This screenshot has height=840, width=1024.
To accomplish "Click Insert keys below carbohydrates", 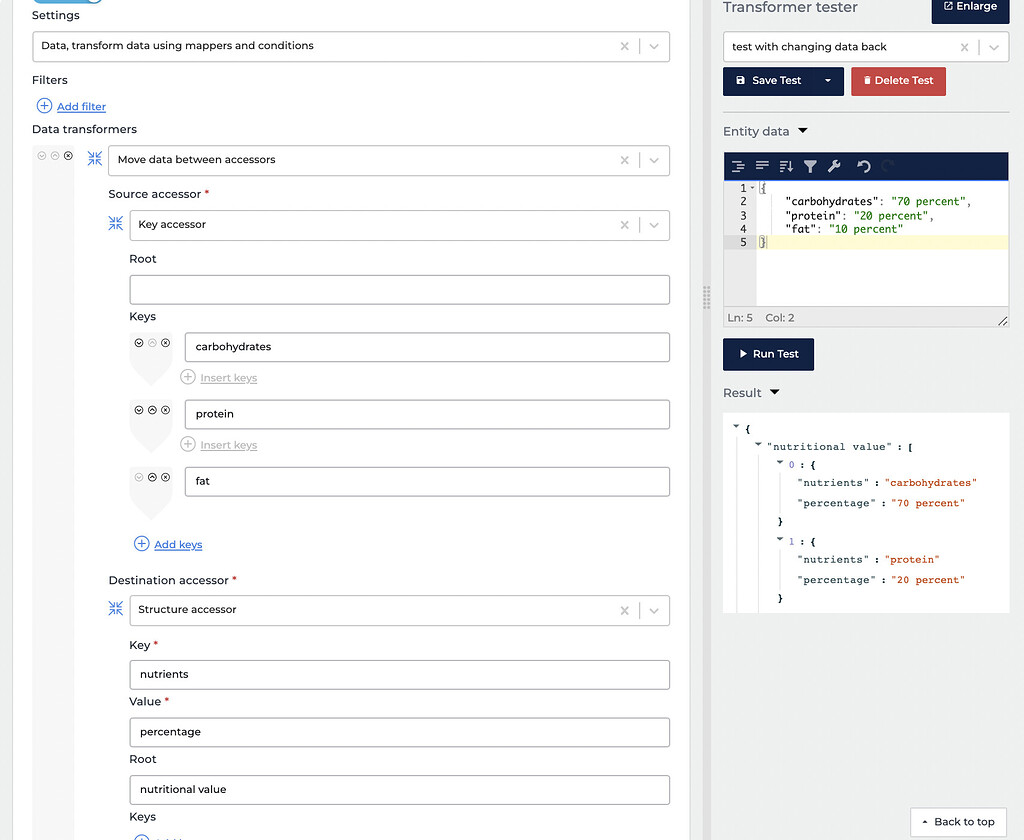I will click(x=229, y=378).
